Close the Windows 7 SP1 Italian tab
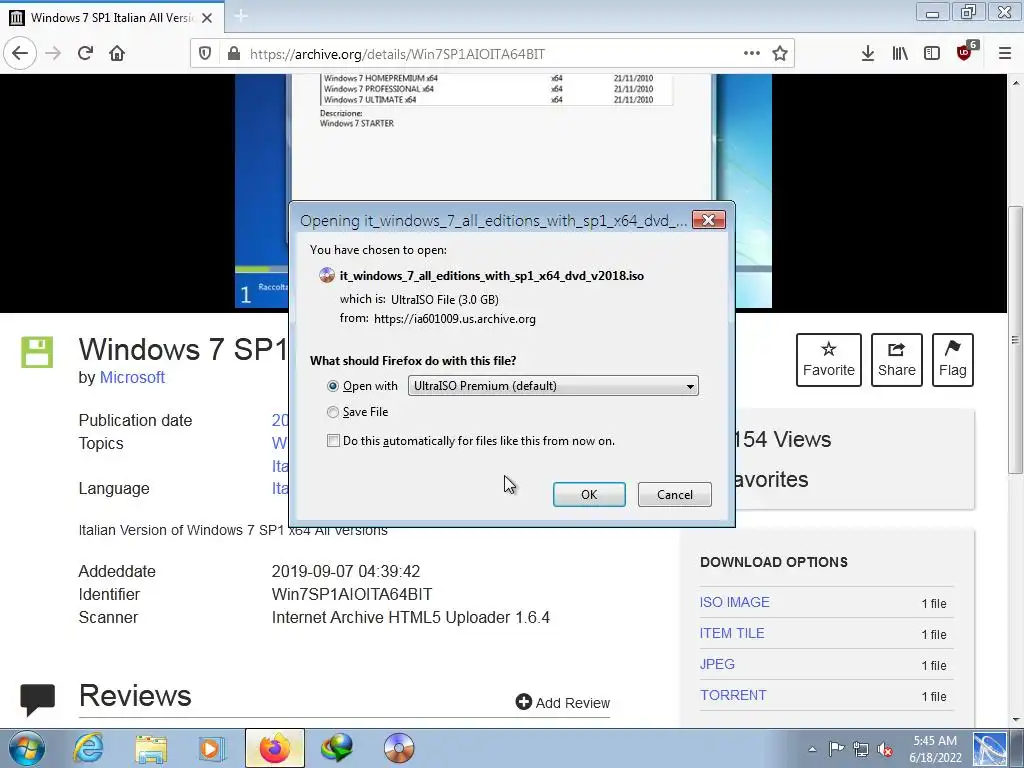Image resolution: width=1024 pixels, height=768 pixels. pos(207,18)
